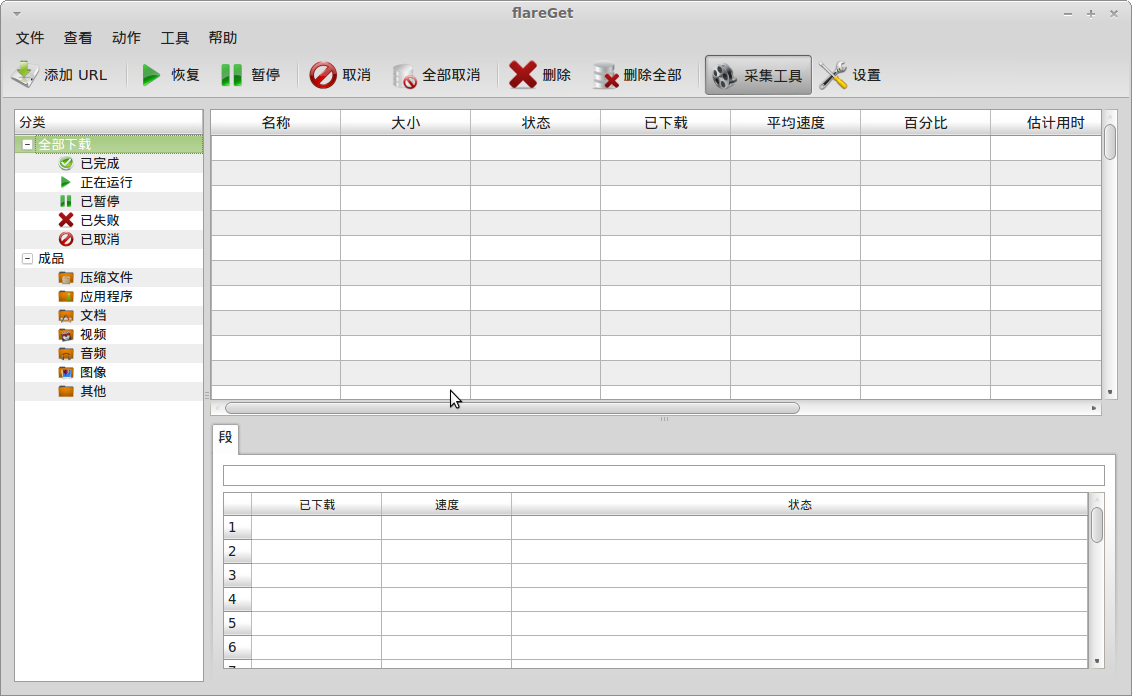Select the 成品 category label

point(51,258)
